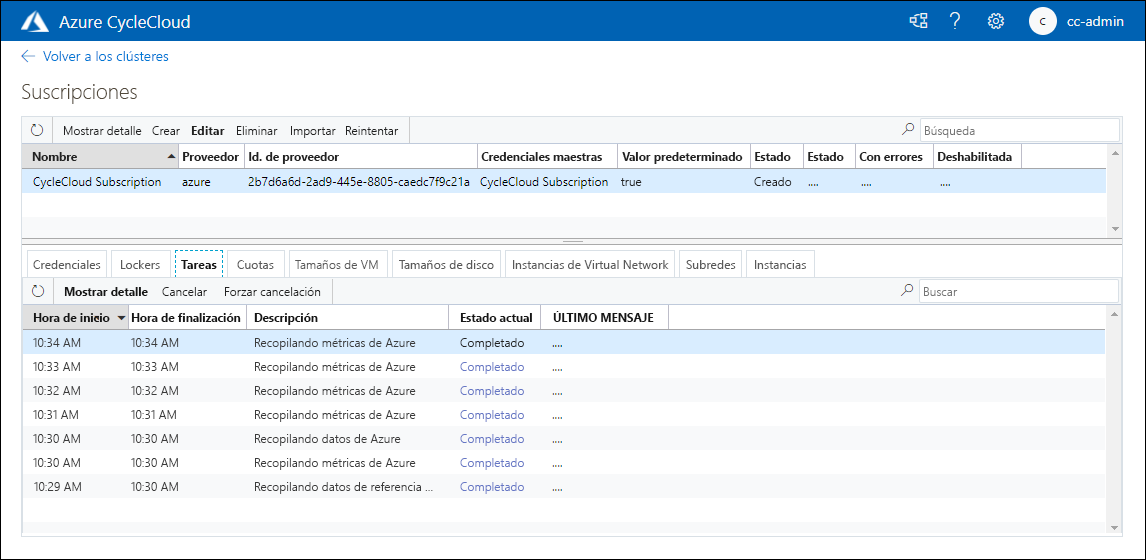
Task: Focus the Buscar search field
Action: point(1019,291)
